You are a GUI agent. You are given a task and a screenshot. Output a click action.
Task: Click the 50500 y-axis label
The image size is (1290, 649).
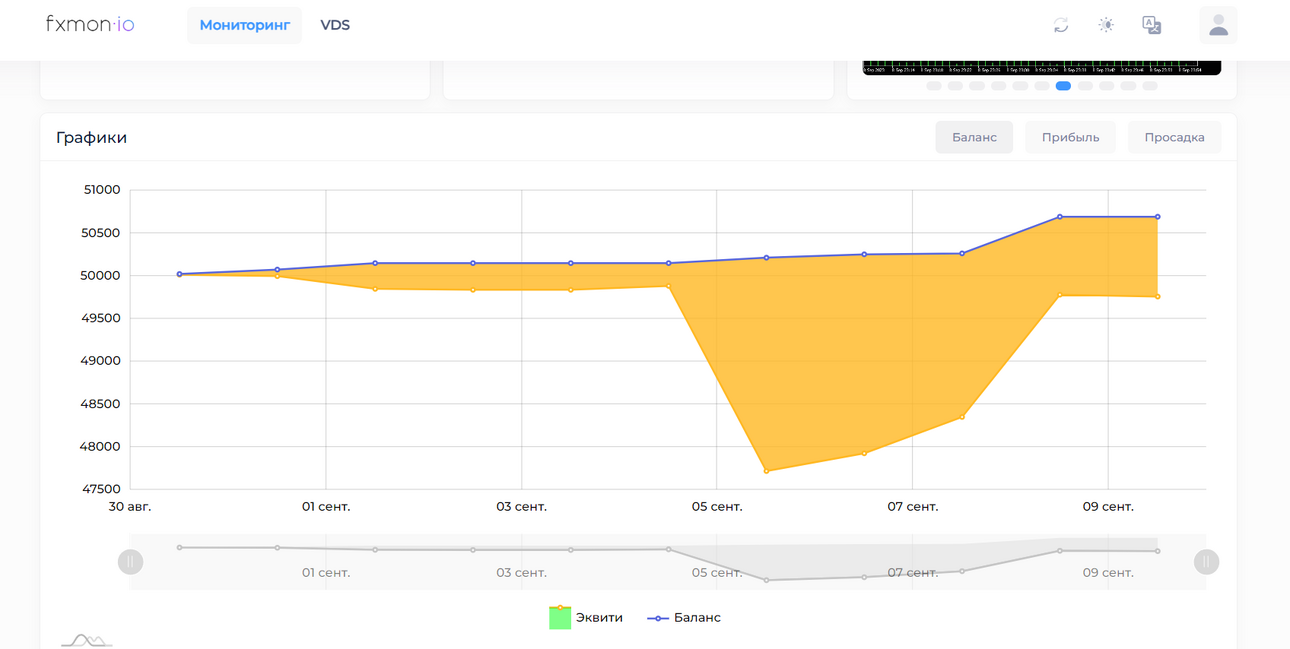(100, 233)
